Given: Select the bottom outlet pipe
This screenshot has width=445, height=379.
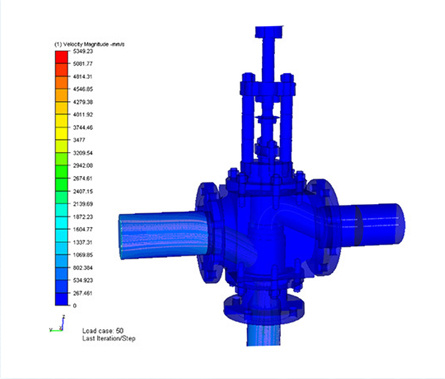Looking at the screenshot, I should coord(264,335).
